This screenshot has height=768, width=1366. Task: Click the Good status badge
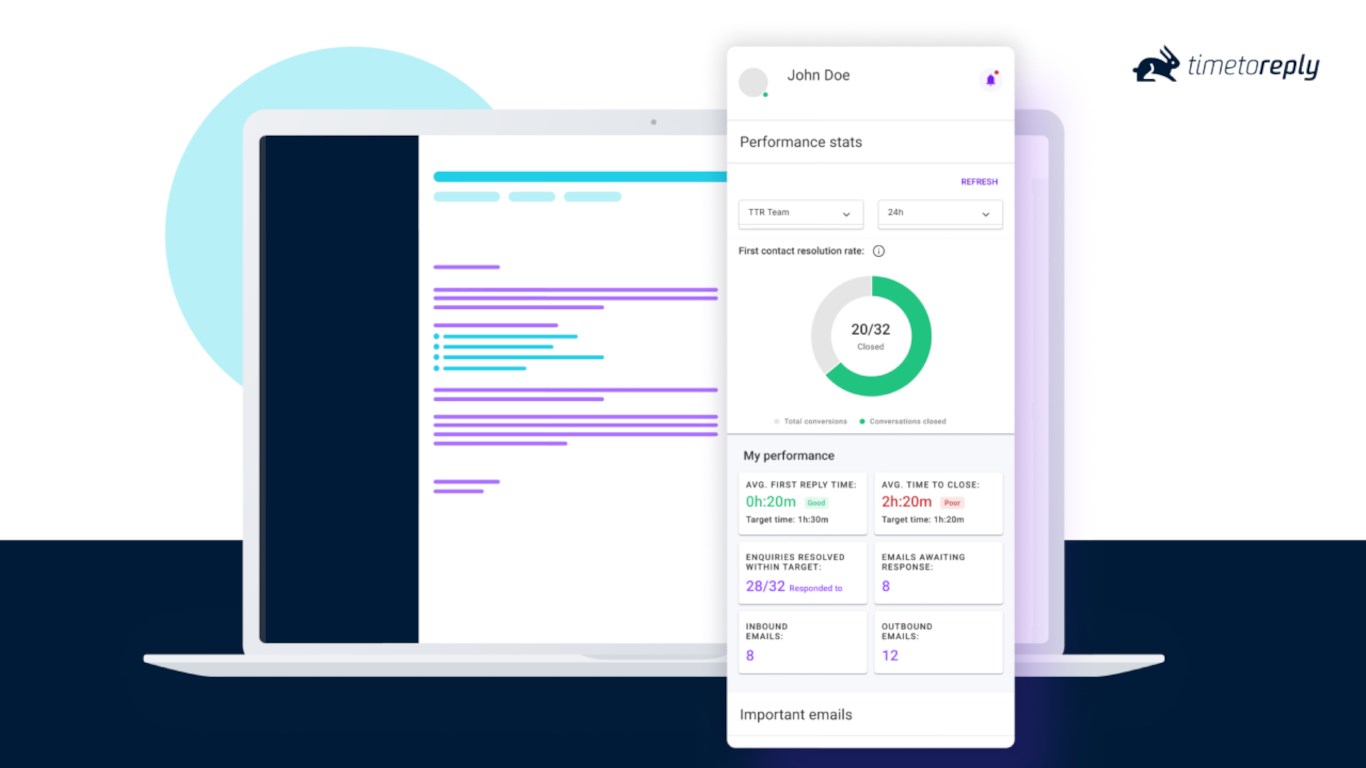tap(816, 503)
